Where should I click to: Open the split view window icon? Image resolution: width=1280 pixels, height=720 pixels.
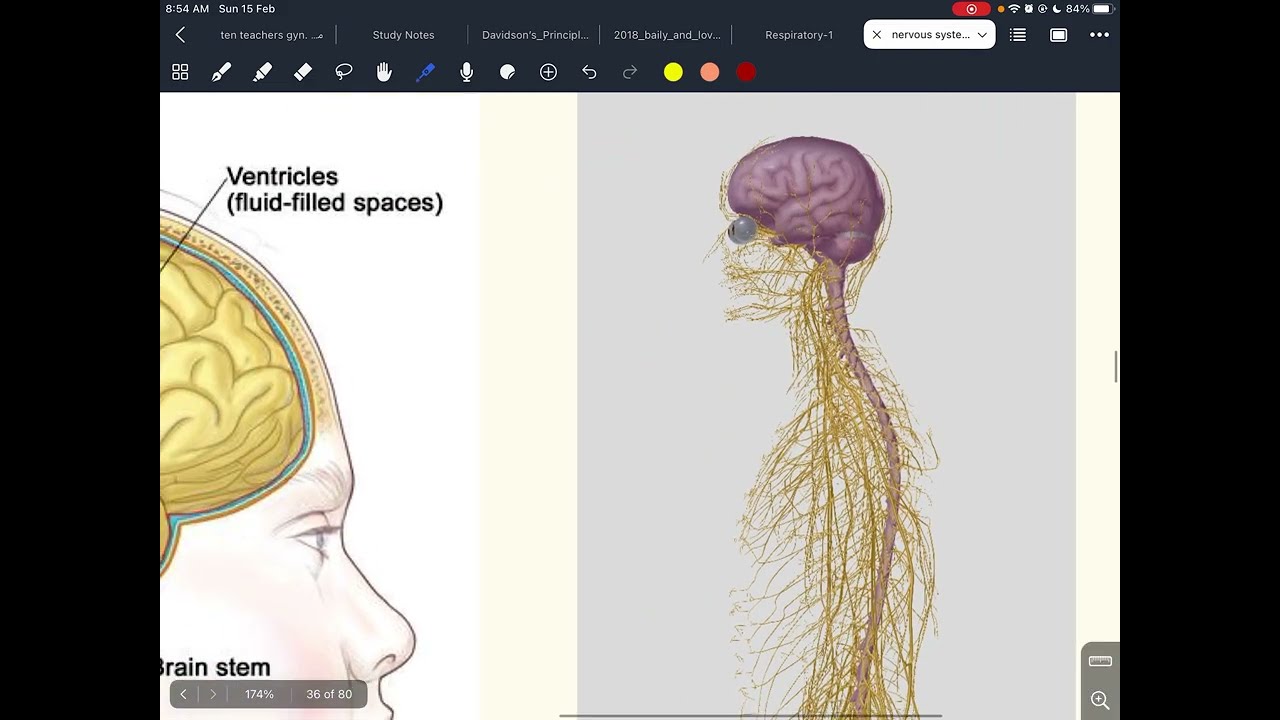tap(1058, 35)
